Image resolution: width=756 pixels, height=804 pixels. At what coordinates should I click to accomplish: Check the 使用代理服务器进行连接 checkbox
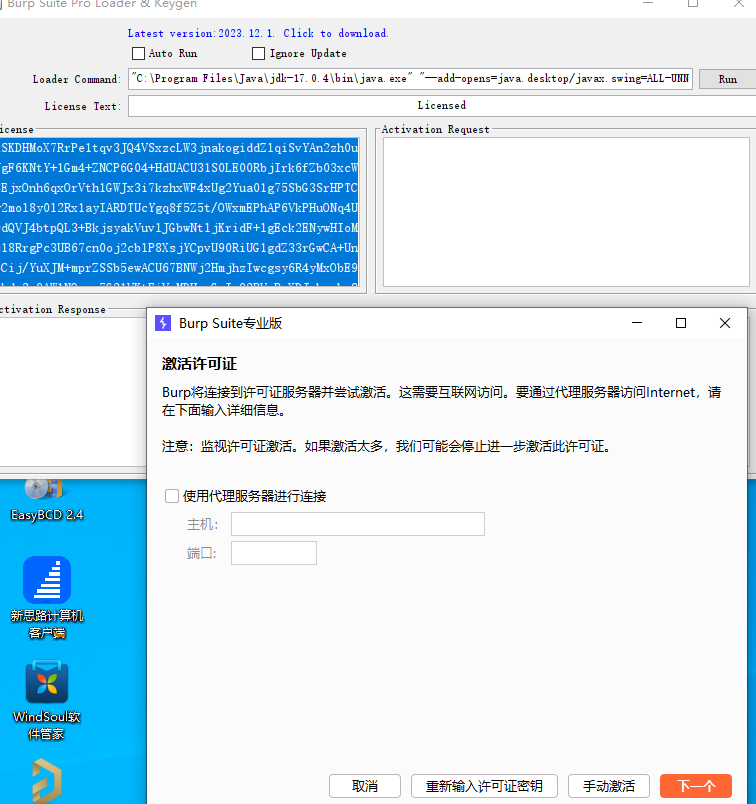click(172, 496)
